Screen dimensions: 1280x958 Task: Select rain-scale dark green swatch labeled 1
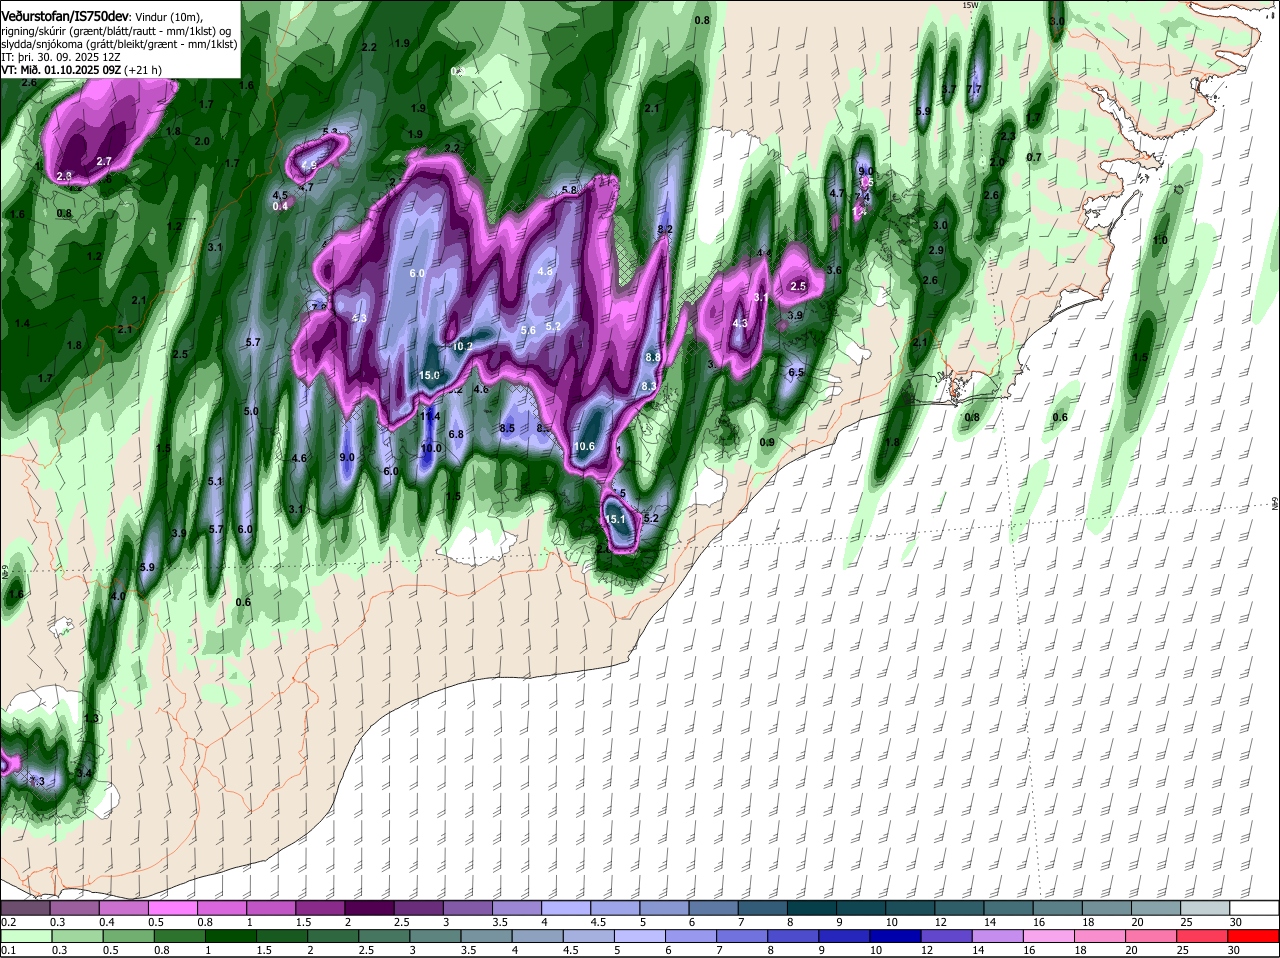pyautogui.click(x=230, y=936)
